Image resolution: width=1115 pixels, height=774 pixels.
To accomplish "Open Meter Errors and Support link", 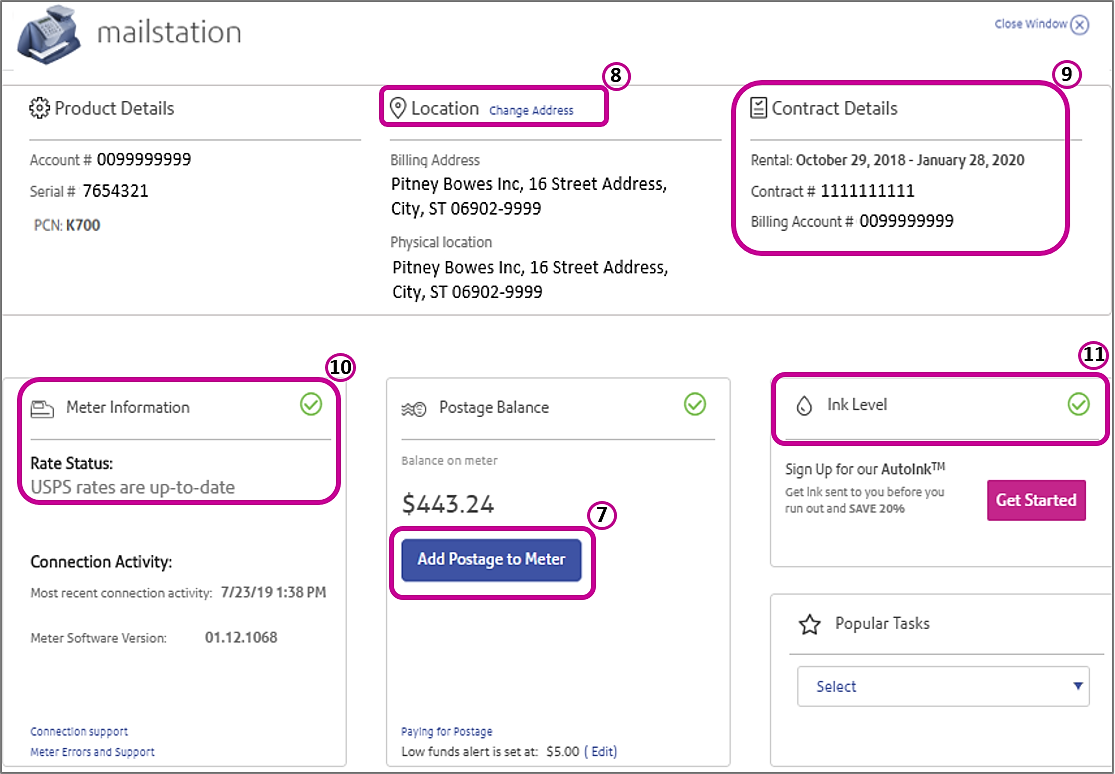I will click(x=92, y=752).
